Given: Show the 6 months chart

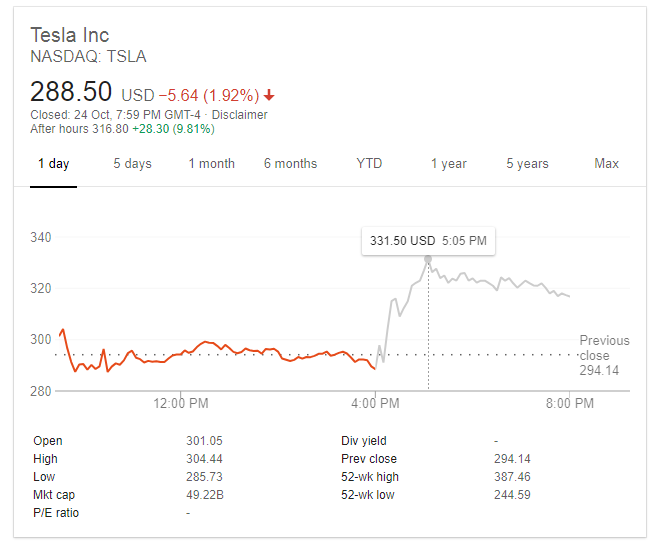Looking at the screenshot, I should 290,164.
